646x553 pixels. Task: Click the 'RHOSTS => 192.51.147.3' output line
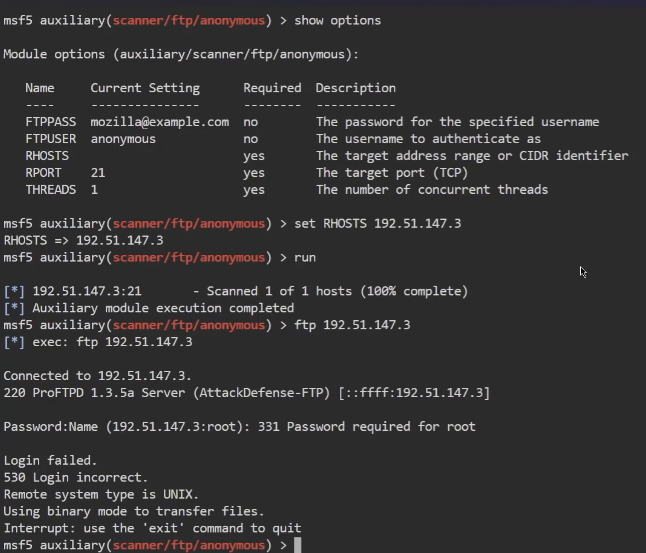(x=84, y=240)
